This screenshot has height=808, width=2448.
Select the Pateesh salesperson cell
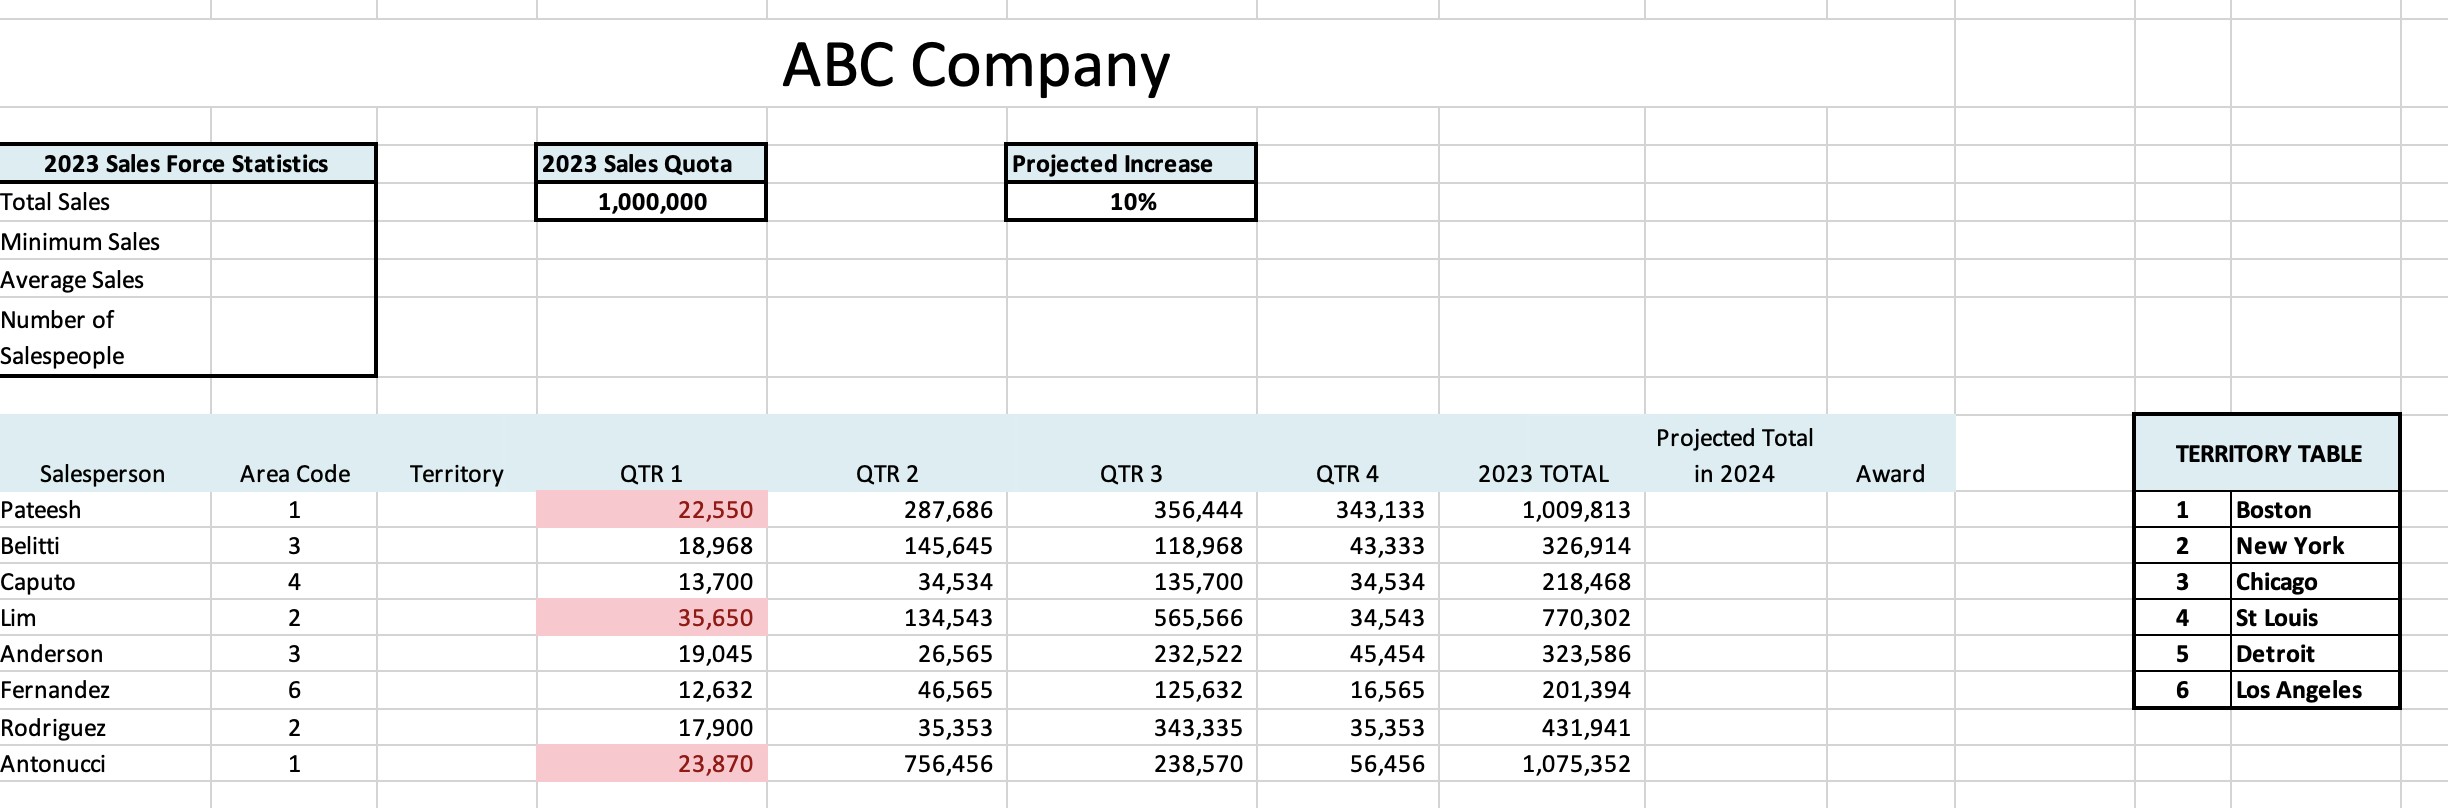tap(105, 510)
